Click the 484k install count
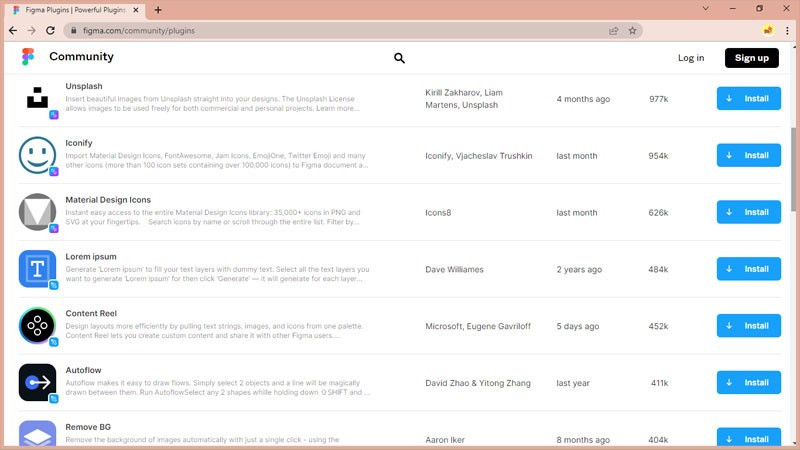 pos(658,269)
